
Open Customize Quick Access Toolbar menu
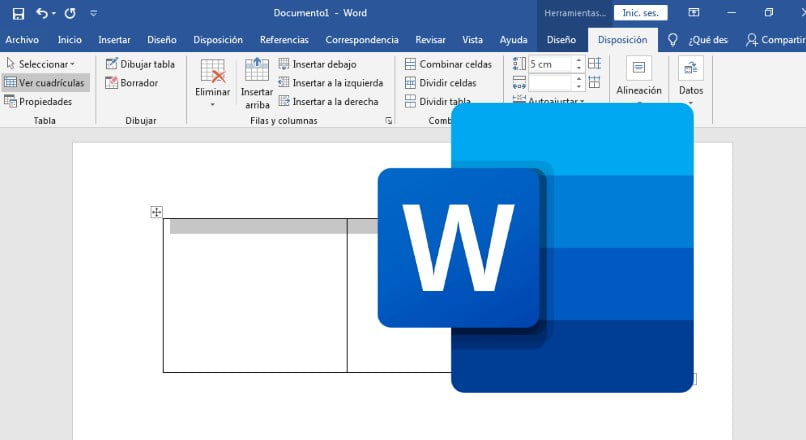click(94, 13)
